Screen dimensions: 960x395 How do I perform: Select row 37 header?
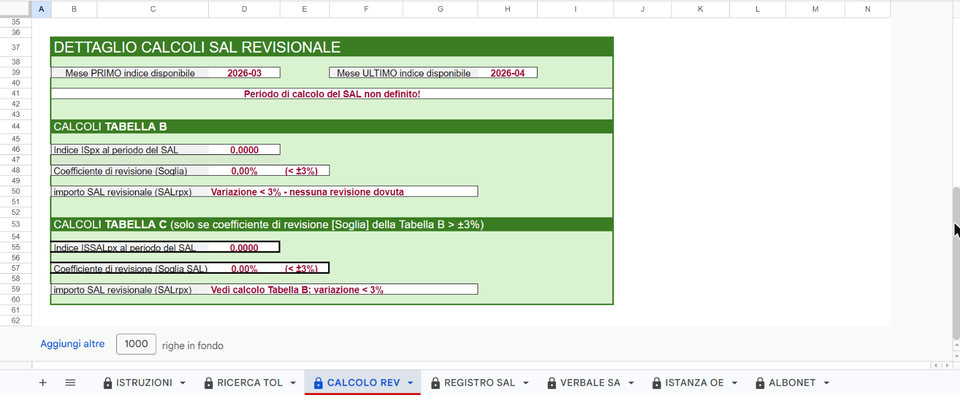pyautogui.click(x=16, y=47)
